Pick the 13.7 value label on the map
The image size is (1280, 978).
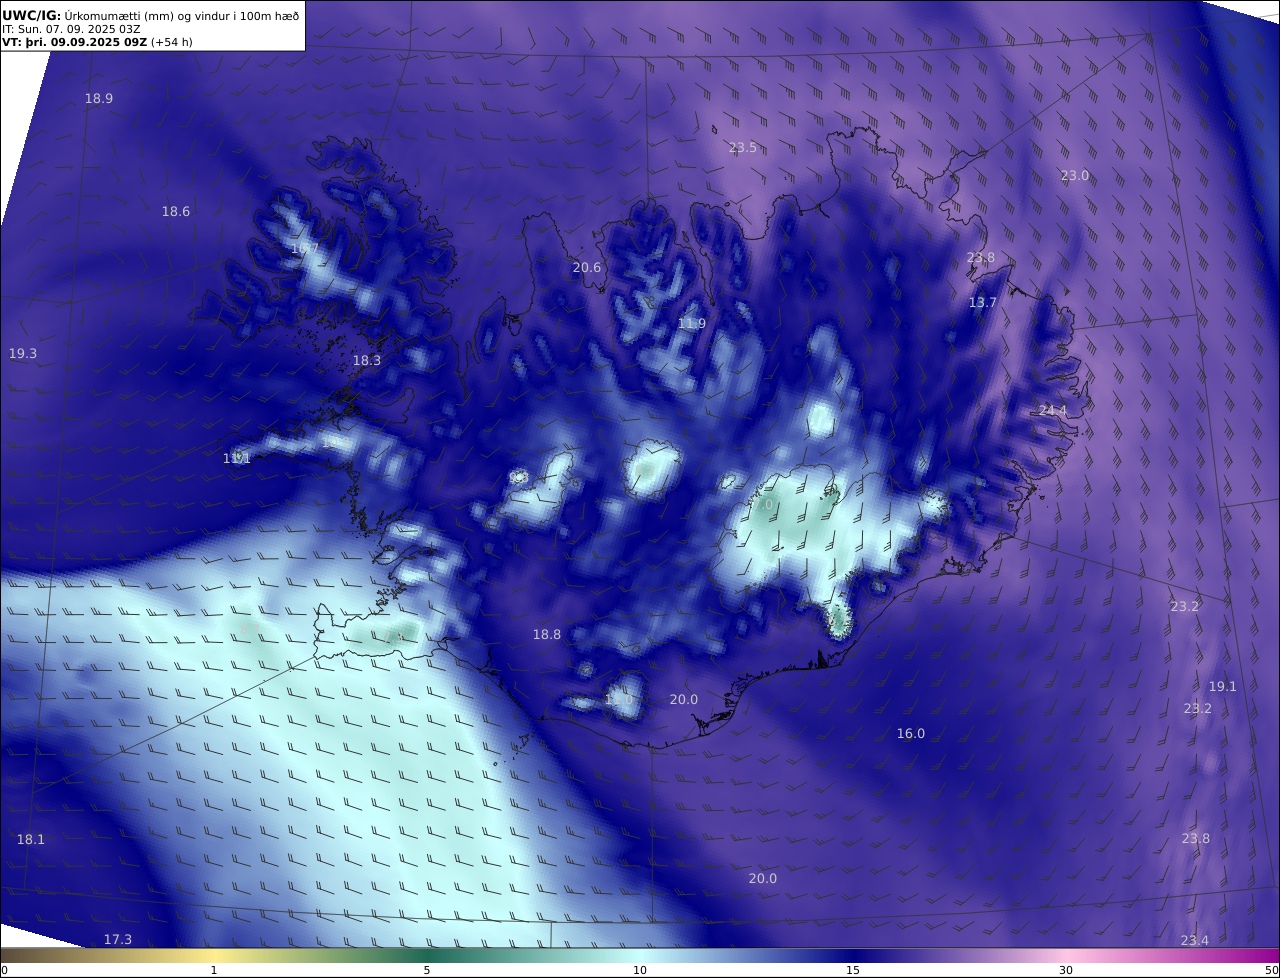point(983,303)
